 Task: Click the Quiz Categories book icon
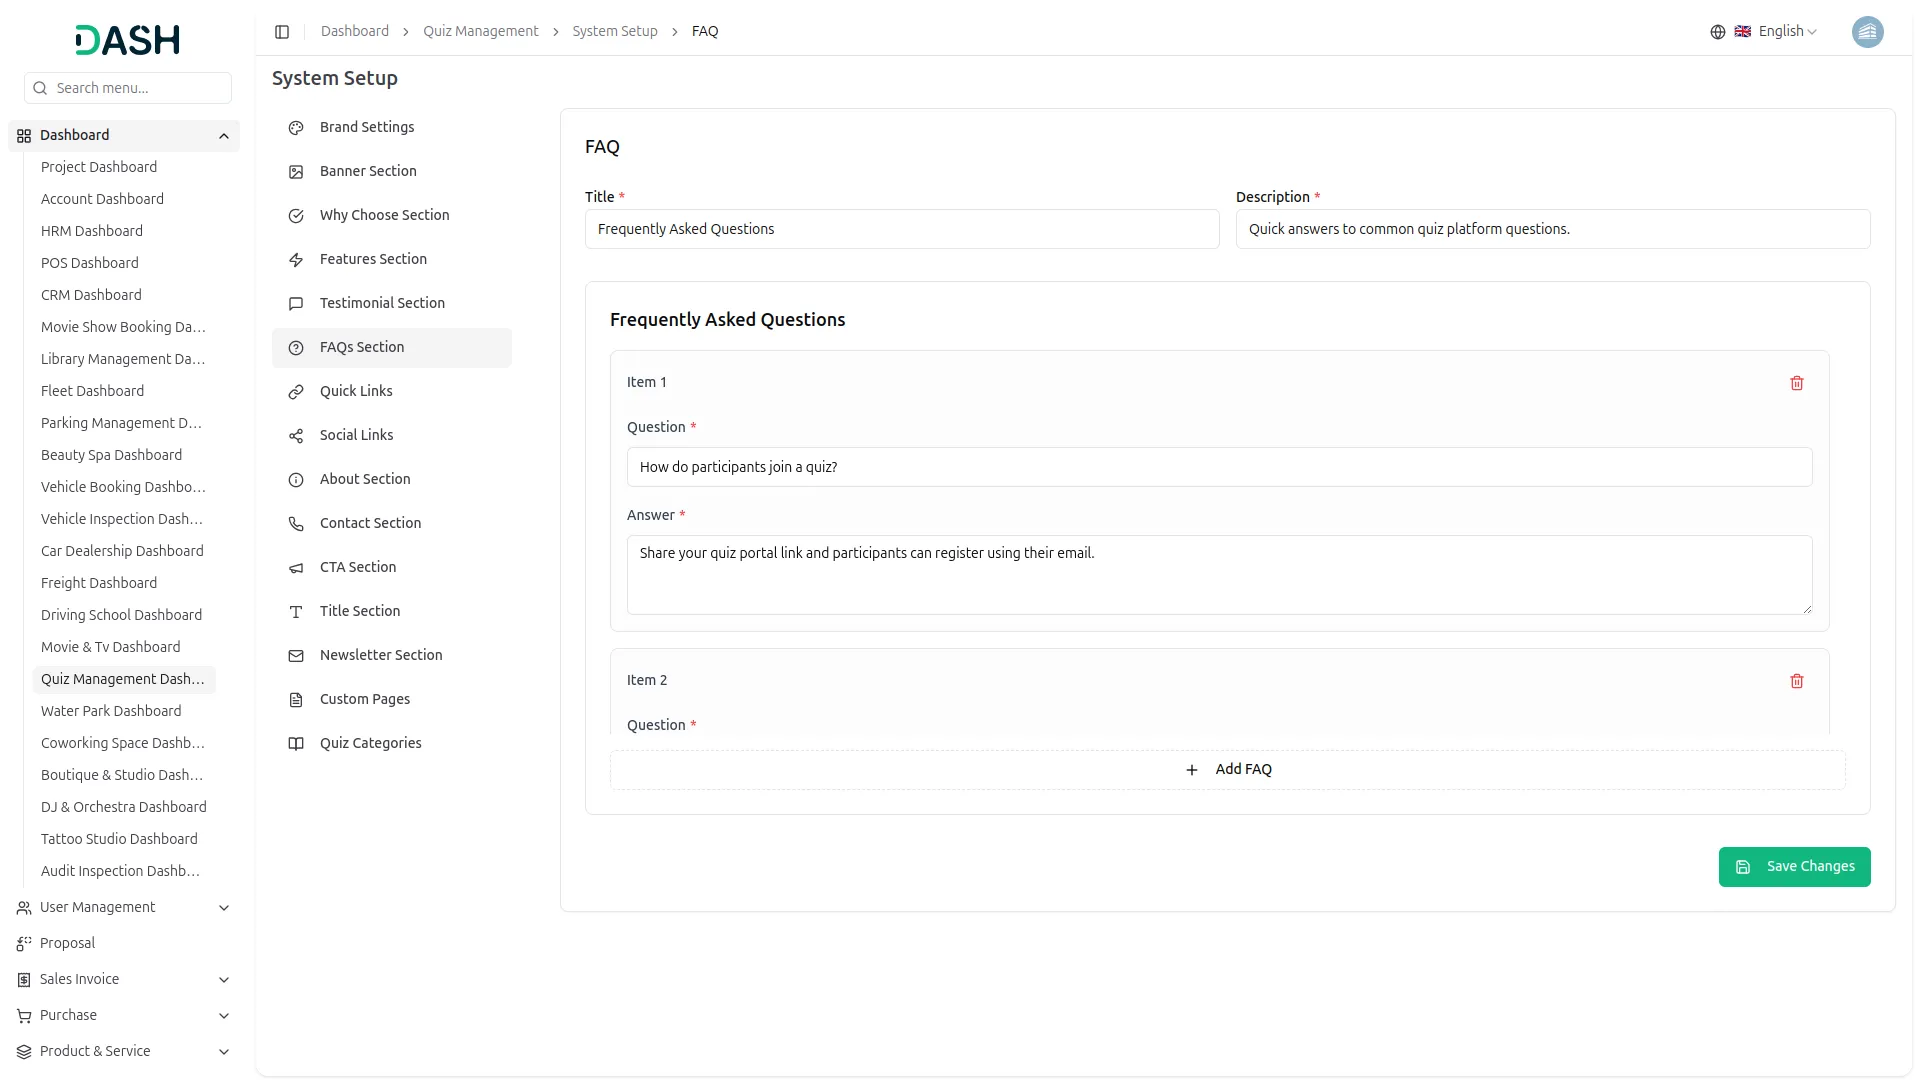[x=296, y=744]
